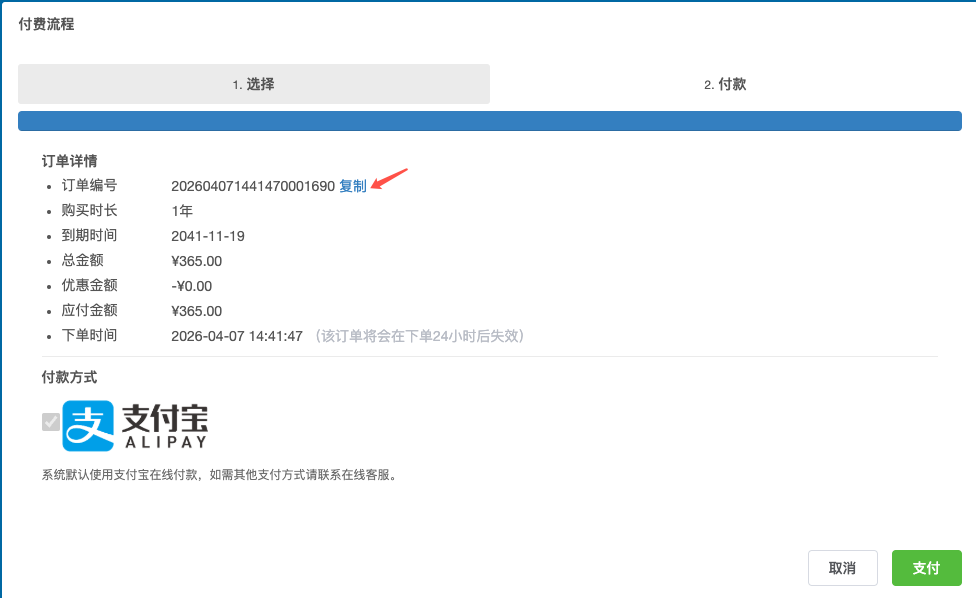Click the 复制 link beside the order number

(353, 186)
